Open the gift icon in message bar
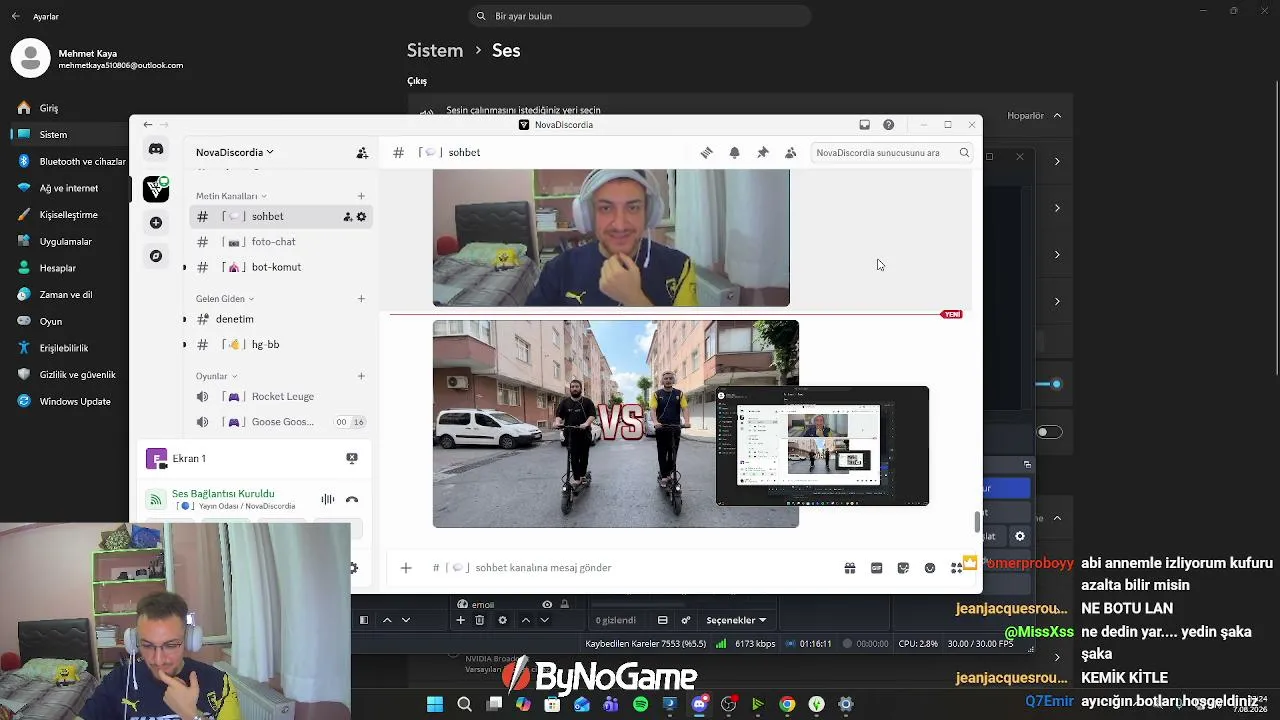The image size is (1280, 720). coord(850,568)
